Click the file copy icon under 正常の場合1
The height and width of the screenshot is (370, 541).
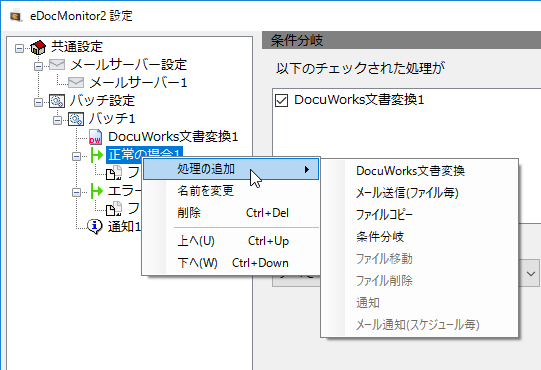[114, 173]
